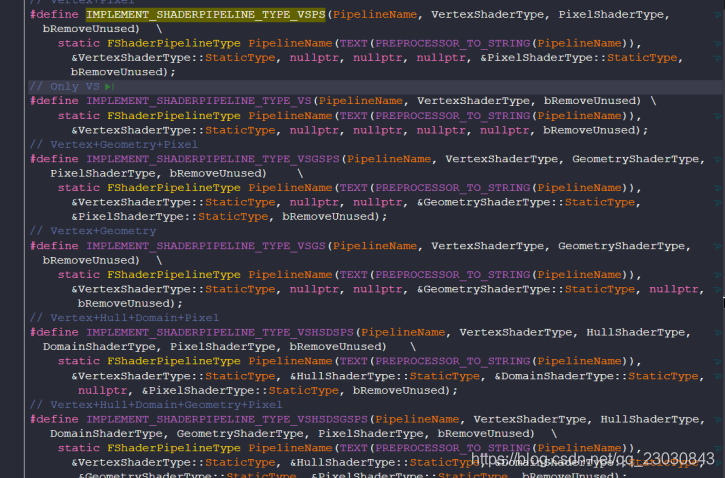Click PixelShaderType in the VSPS macro parameter list
This screenshot has width=725, height=478.
(x=611, y=14)
